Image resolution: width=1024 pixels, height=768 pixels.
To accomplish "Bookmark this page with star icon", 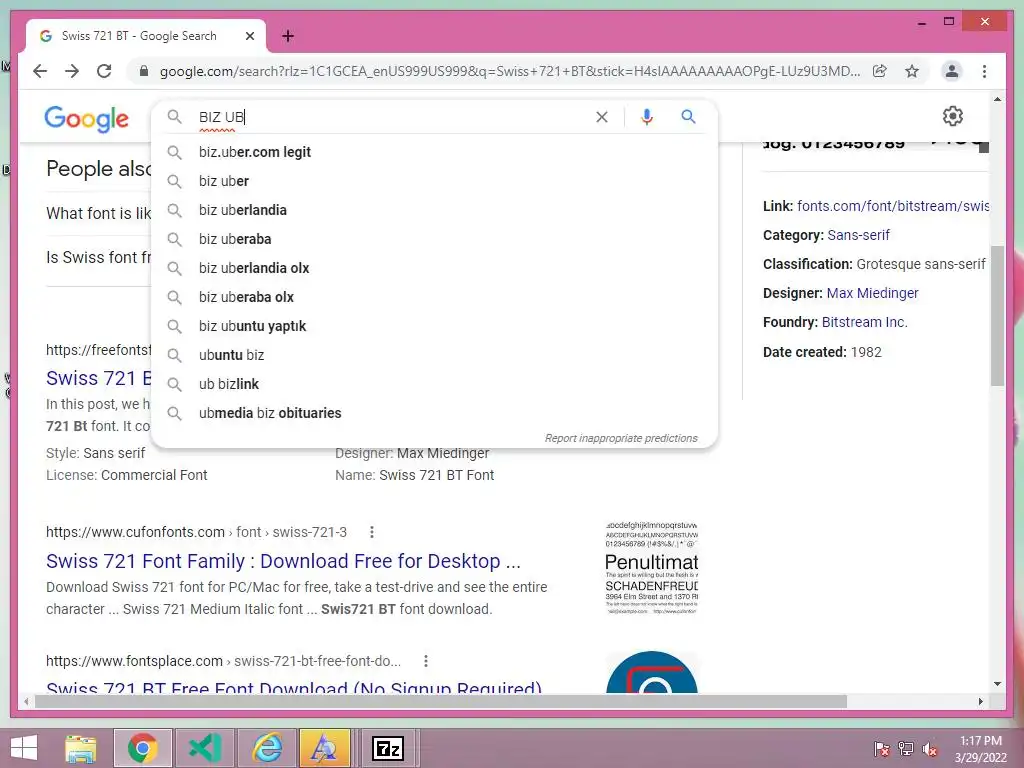I will [x=912, y=71].
